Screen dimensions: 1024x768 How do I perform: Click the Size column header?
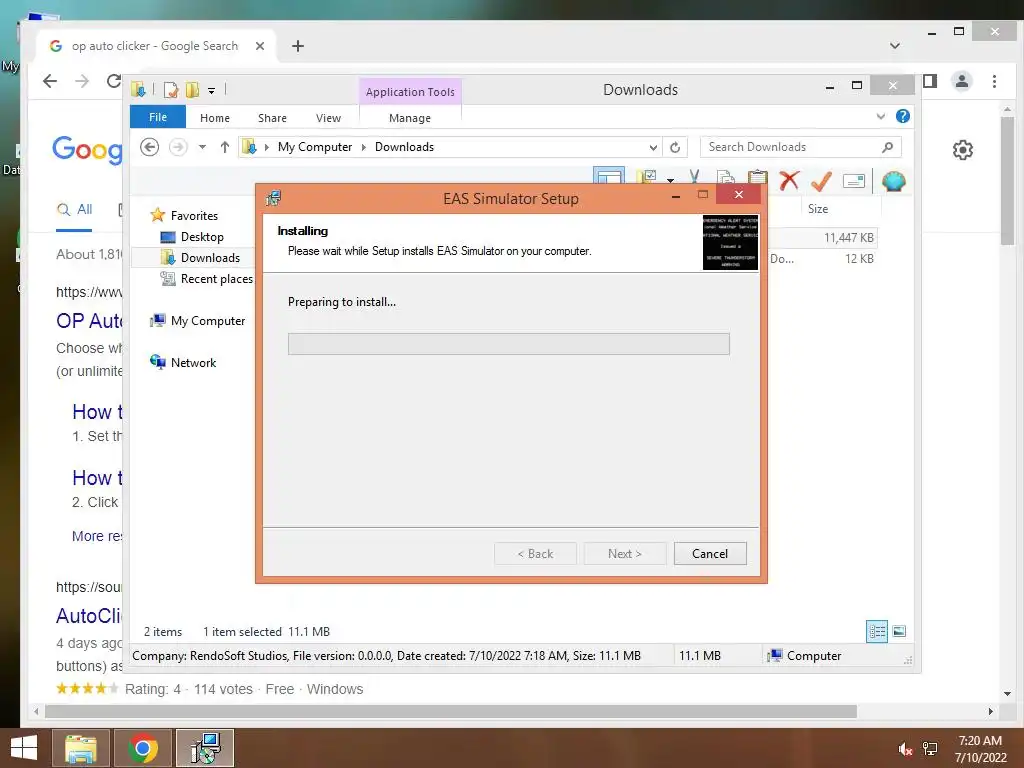[x=818, y=209]
